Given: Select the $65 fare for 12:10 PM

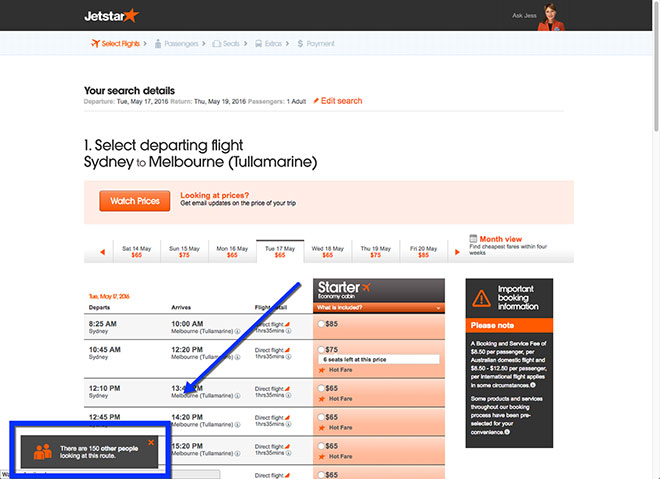Looking at the screenshot, I should [x=322, y=388].
